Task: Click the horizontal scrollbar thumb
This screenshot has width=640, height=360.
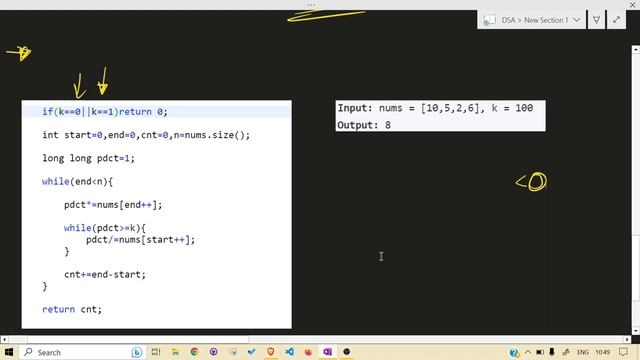Action: (138, 339)
